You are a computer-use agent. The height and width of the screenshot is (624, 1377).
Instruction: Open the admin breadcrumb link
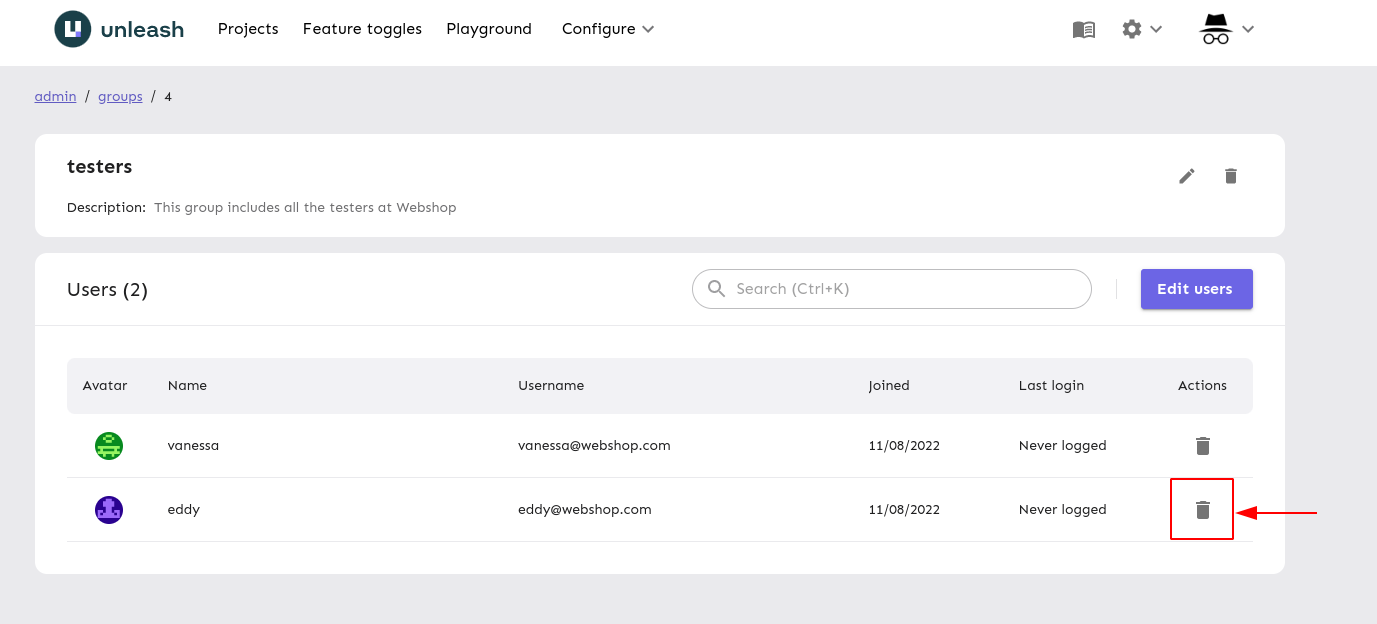55,96
